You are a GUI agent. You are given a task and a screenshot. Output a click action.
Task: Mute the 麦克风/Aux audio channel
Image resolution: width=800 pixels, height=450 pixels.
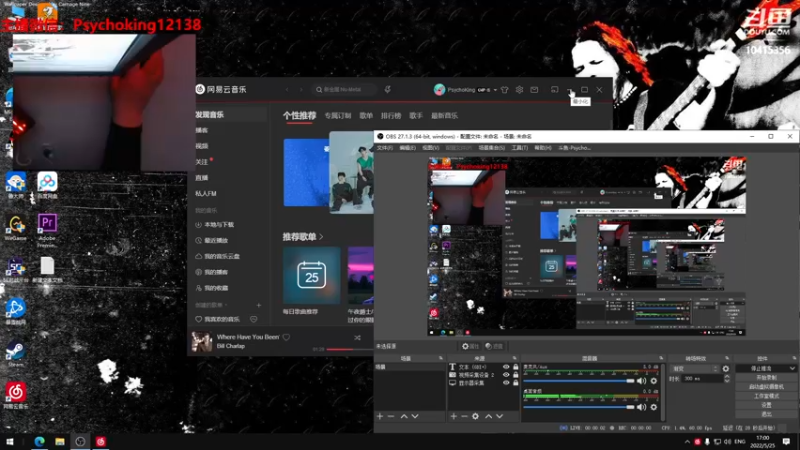(x=641, y=381)
